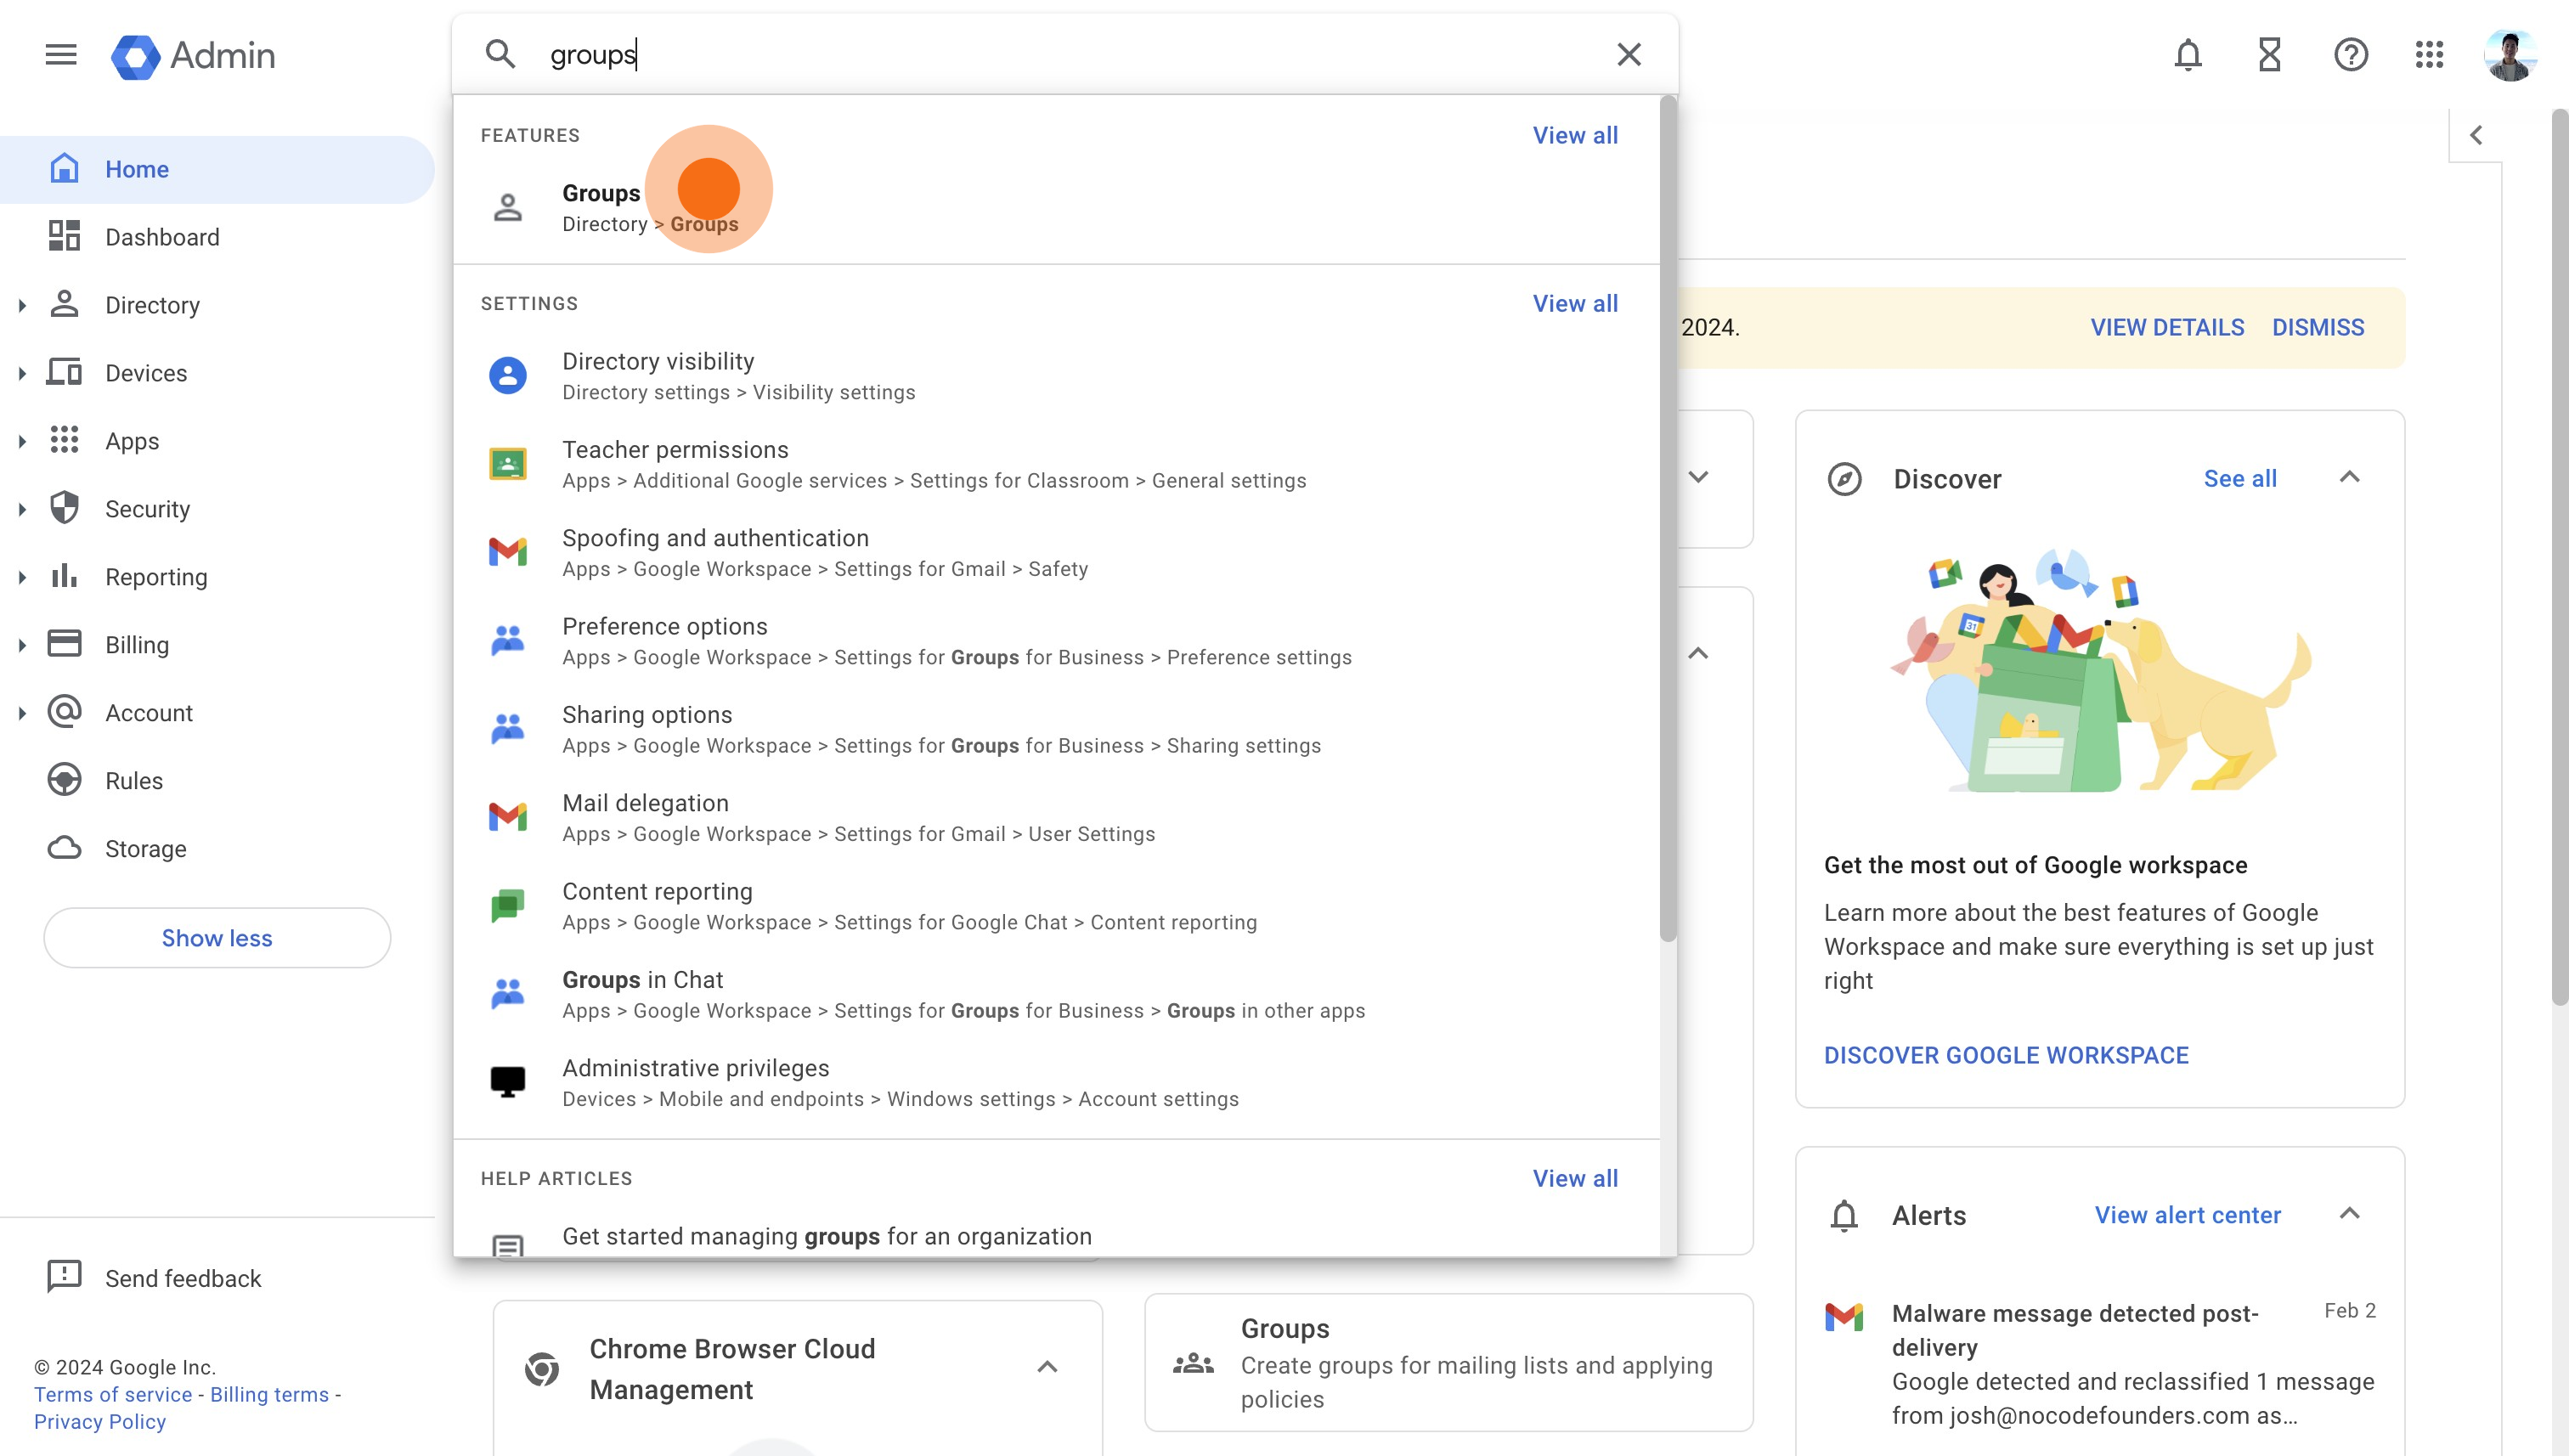View all Settings results
2569x1456 pixels.
coord(1575,303)
